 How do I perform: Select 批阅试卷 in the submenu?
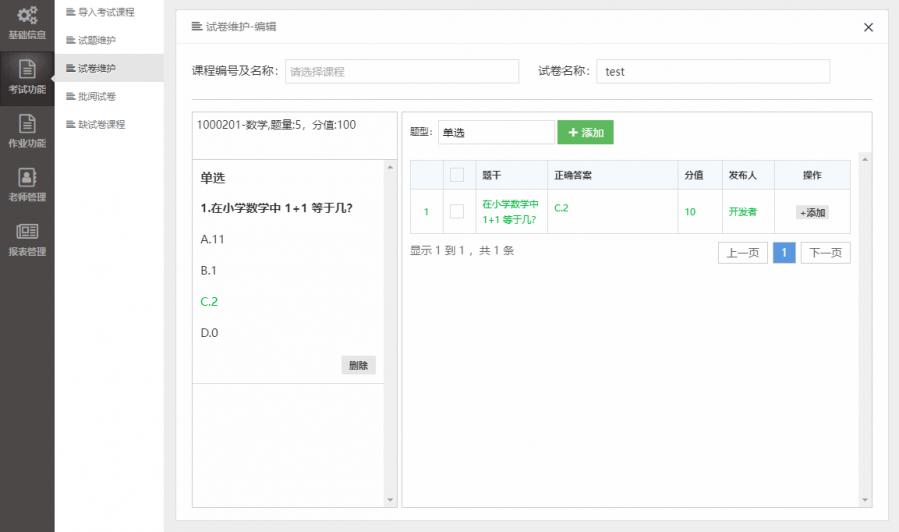click(97, 96)
